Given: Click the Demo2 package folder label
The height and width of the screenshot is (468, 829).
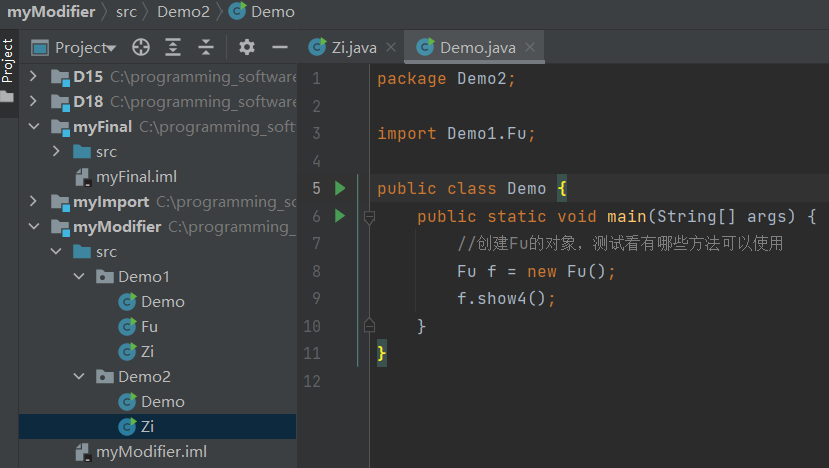Looking at the screenshot, I should click(144, 377).
